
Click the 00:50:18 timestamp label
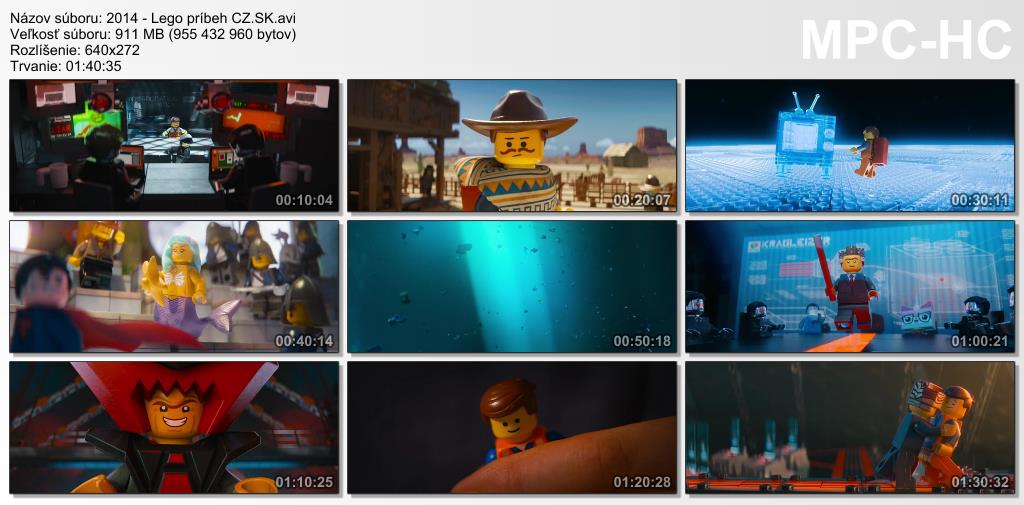tap(642, 341)
